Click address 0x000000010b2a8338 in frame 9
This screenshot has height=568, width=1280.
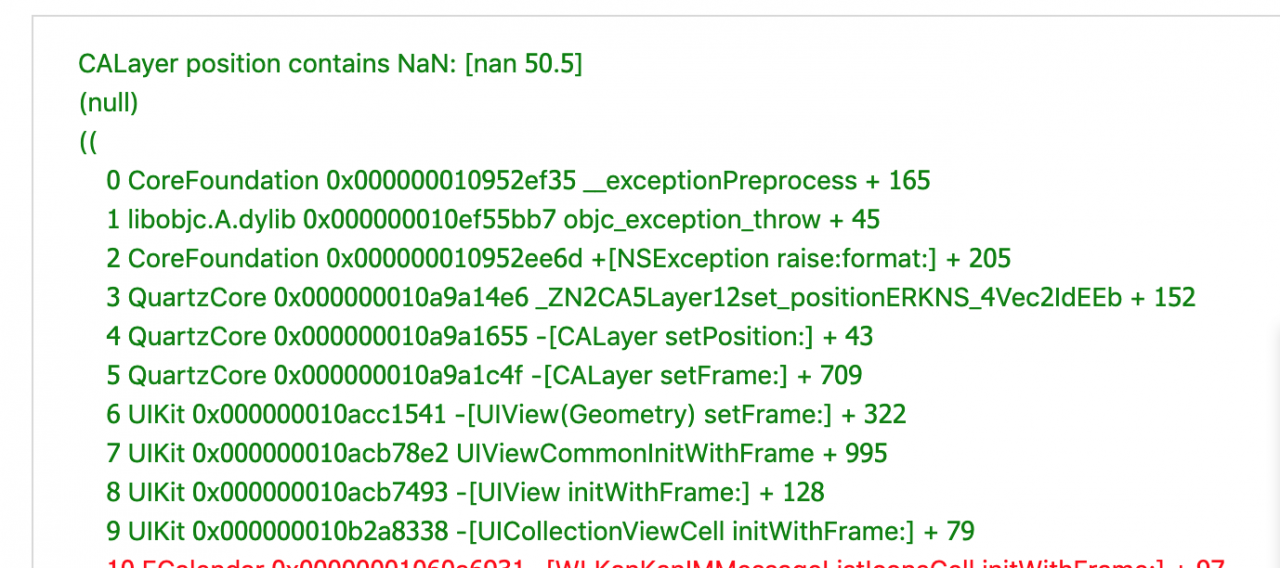click(x=322, y=532)
